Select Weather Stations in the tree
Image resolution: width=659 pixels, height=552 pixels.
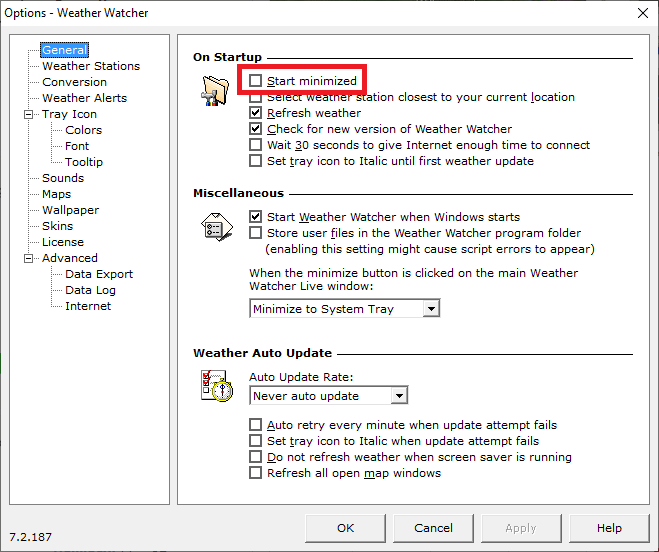click(x=90, y=66)
